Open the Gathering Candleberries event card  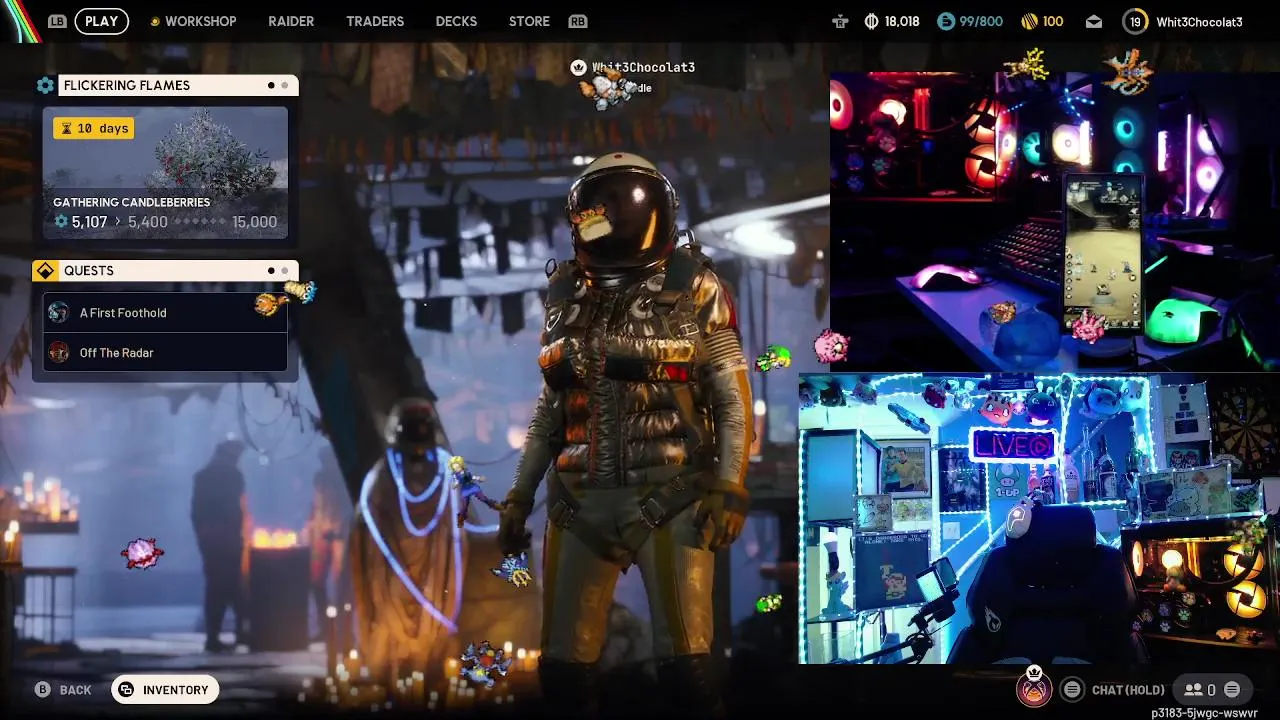point(165,172)
